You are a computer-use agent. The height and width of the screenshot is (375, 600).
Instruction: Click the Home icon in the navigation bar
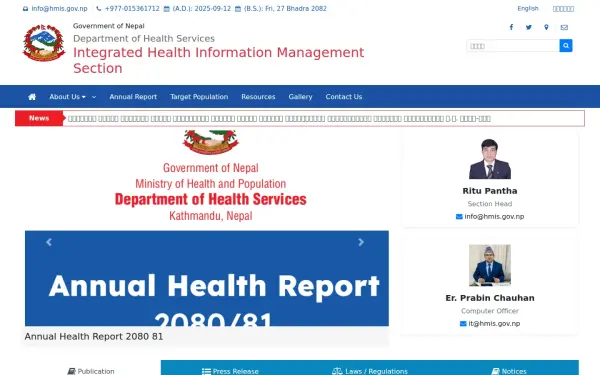click(32, 97)
